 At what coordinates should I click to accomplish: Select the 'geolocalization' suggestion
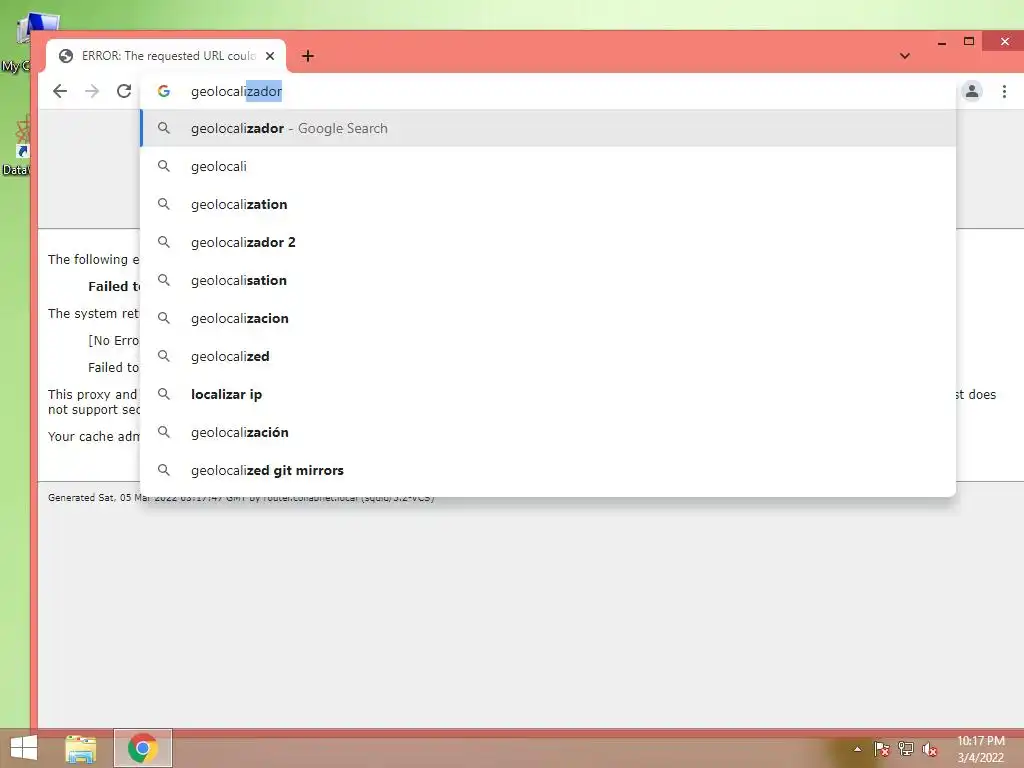tap(549, 204)
